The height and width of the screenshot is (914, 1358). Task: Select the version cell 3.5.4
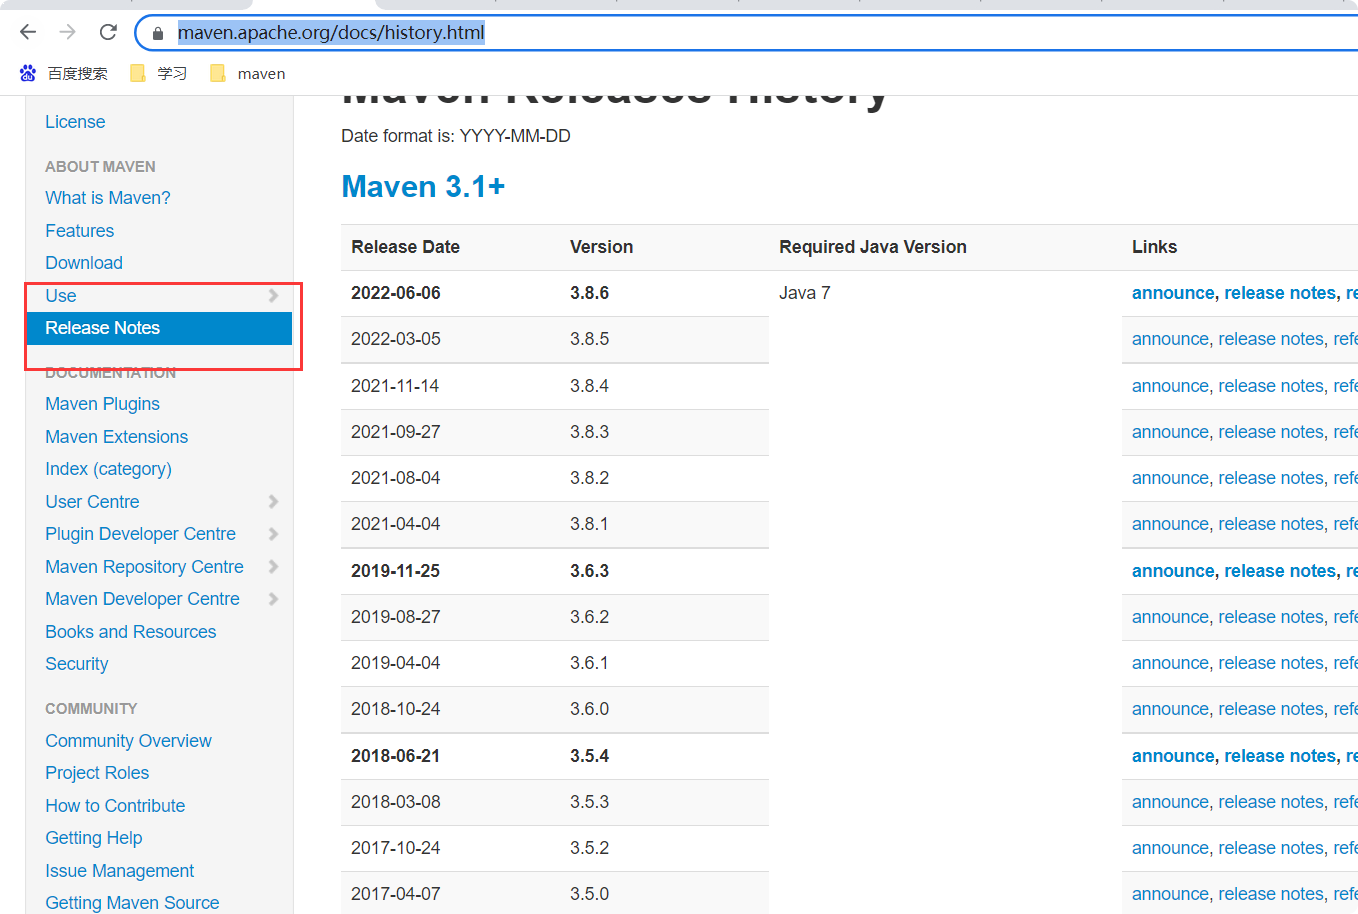[589, 756]
